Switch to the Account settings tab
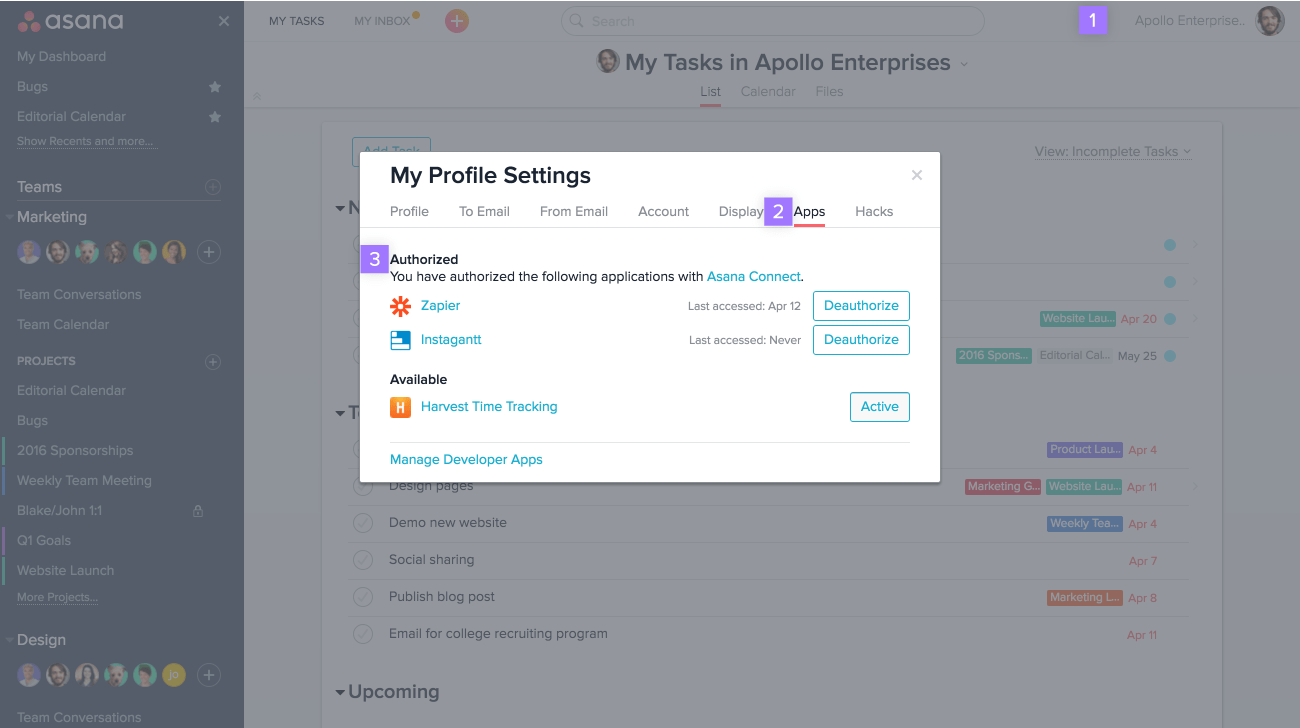Image resolution: width=1300 pixels, height=728 pixels. (664, 212)
